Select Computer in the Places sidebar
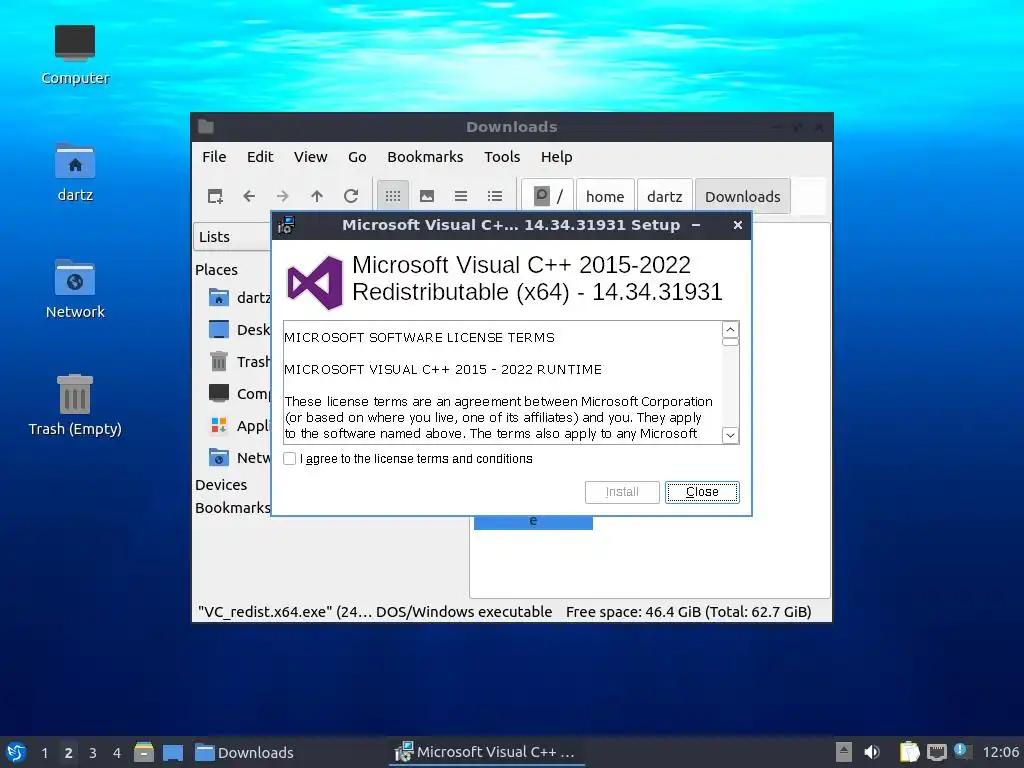This screenshot has height=768, width=1024. pos(239,394)
